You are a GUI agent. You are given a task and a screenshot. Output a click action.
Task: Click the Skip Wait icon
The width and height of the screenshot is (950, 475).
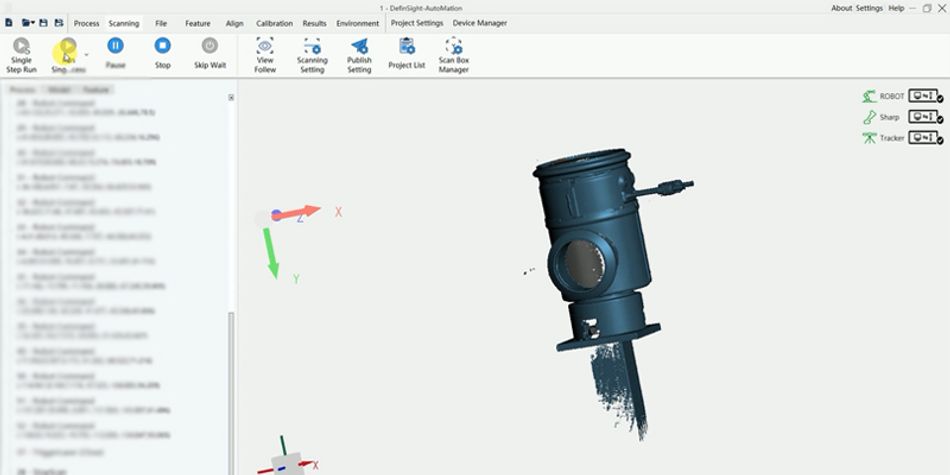tap(209, 46)
